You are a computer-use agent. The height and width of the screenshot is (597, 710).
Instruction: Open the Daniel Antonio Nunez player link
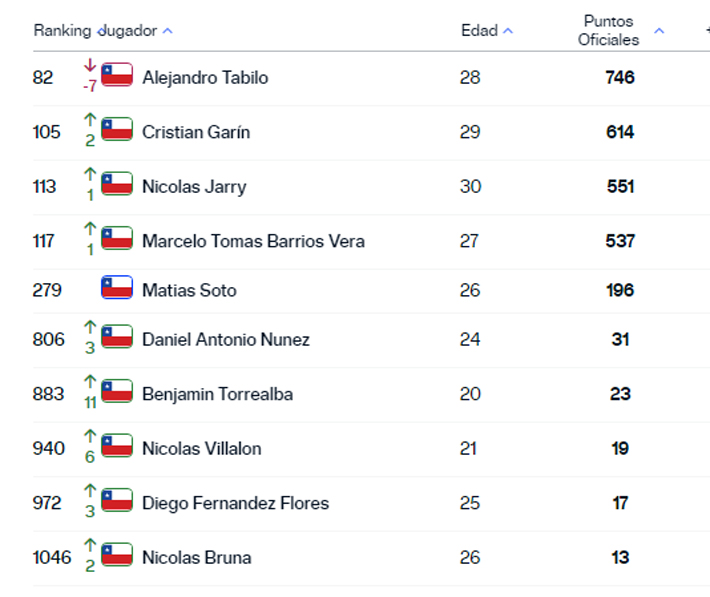click(225, 339)
